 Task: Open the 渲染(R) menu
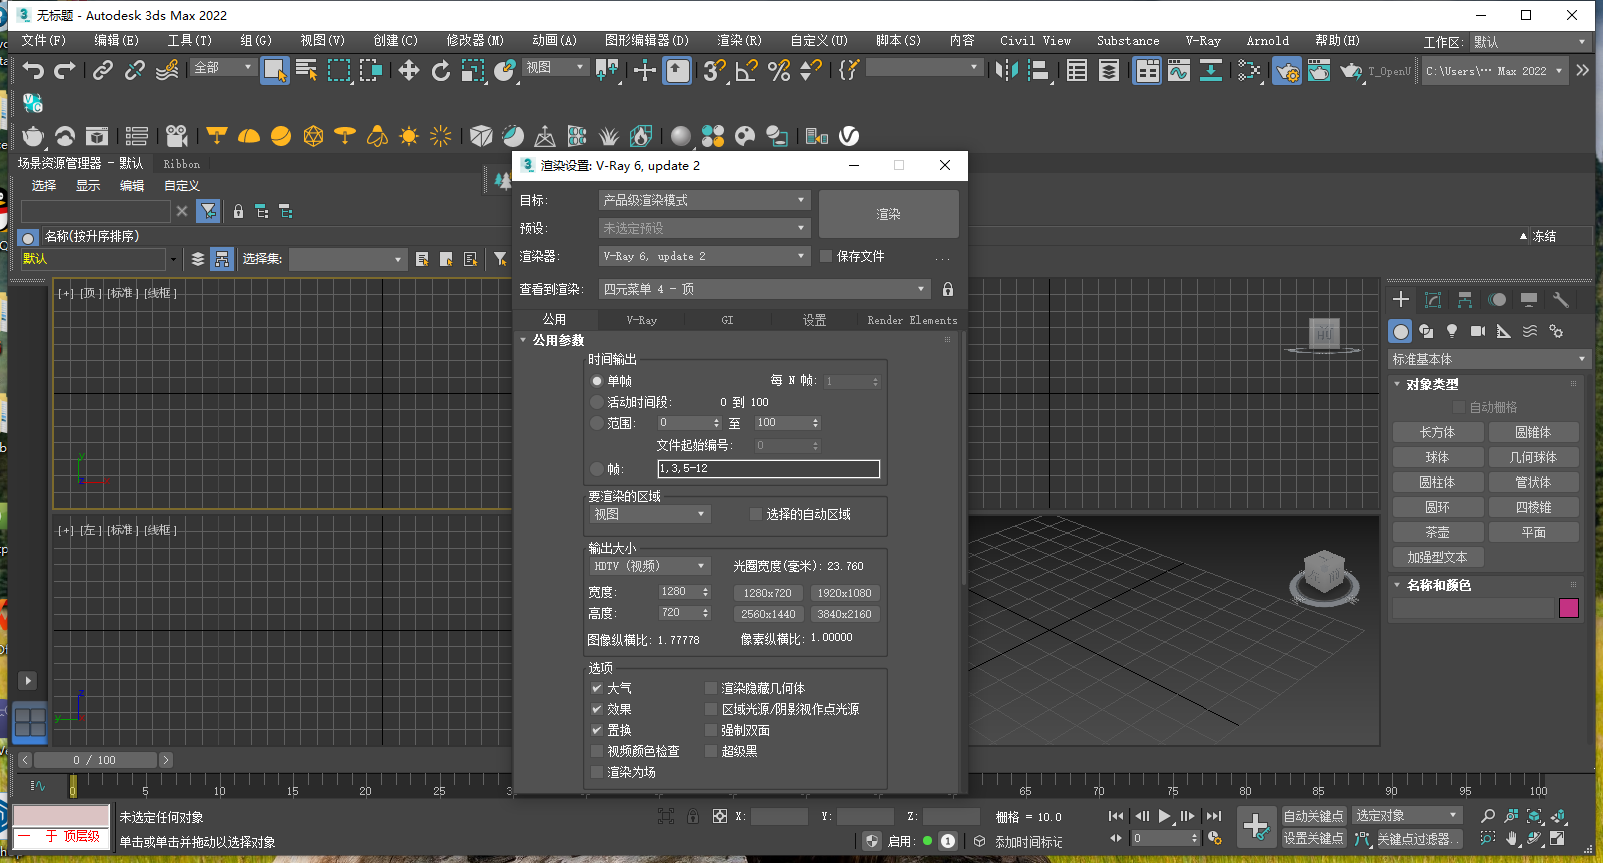coord(739,41)
